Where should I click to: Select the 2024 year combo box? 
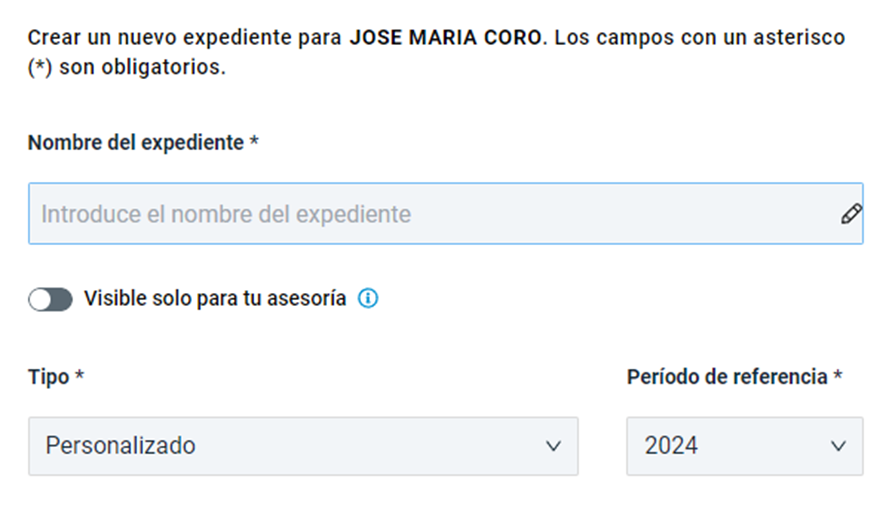(745, 446)
